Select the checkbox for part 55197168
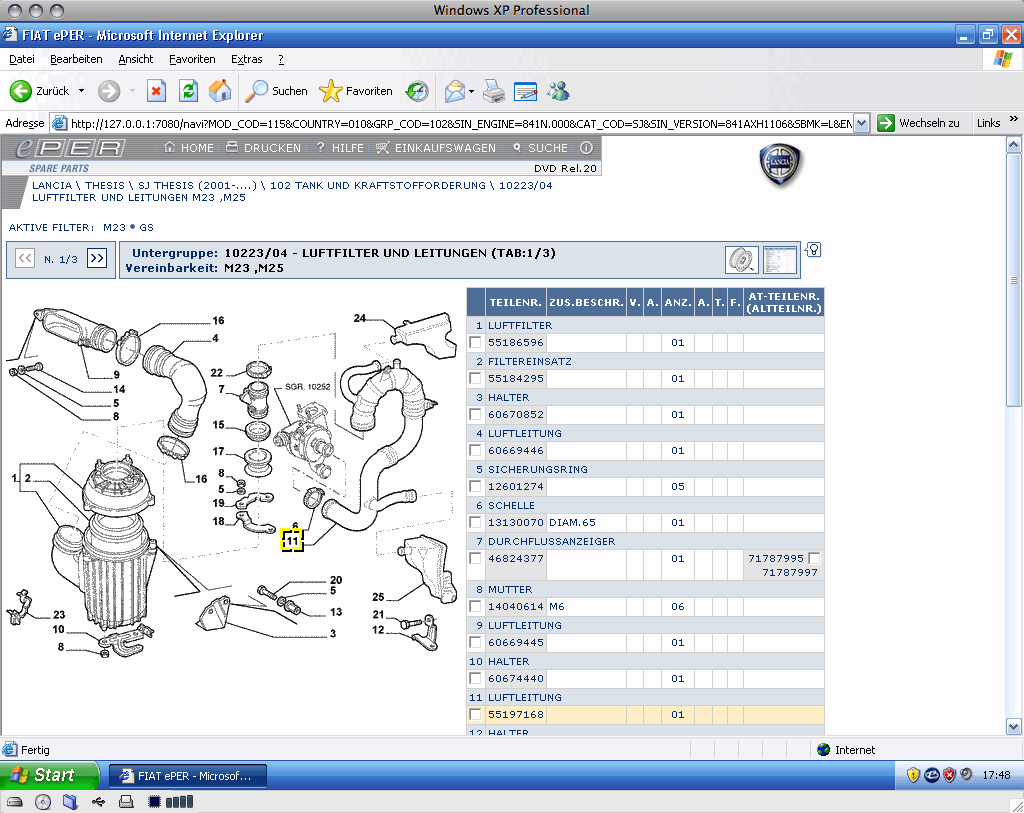The image size is (1024, 813). coord(475,714)
